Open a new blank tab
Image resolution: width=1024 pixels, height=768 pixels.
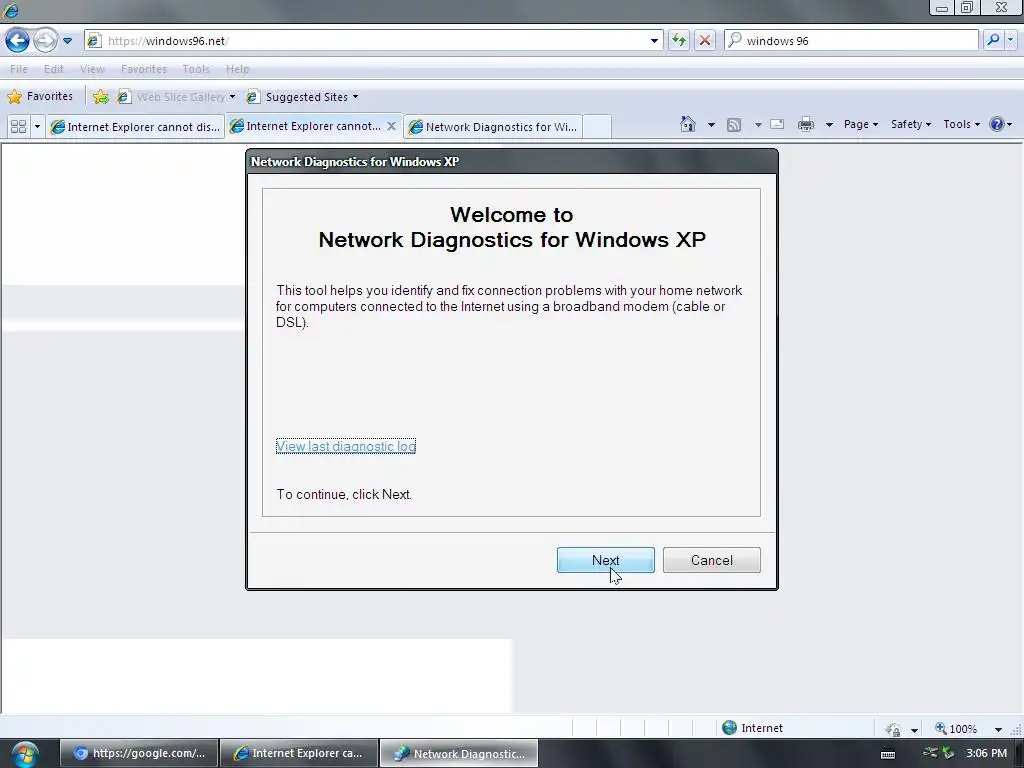(x=597, y=127)
